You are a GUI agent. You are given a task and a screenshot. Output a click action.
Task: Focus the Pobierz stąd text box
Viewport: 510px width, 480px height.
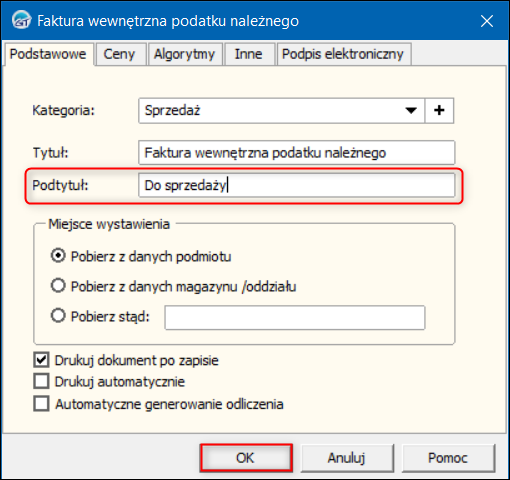295,318
